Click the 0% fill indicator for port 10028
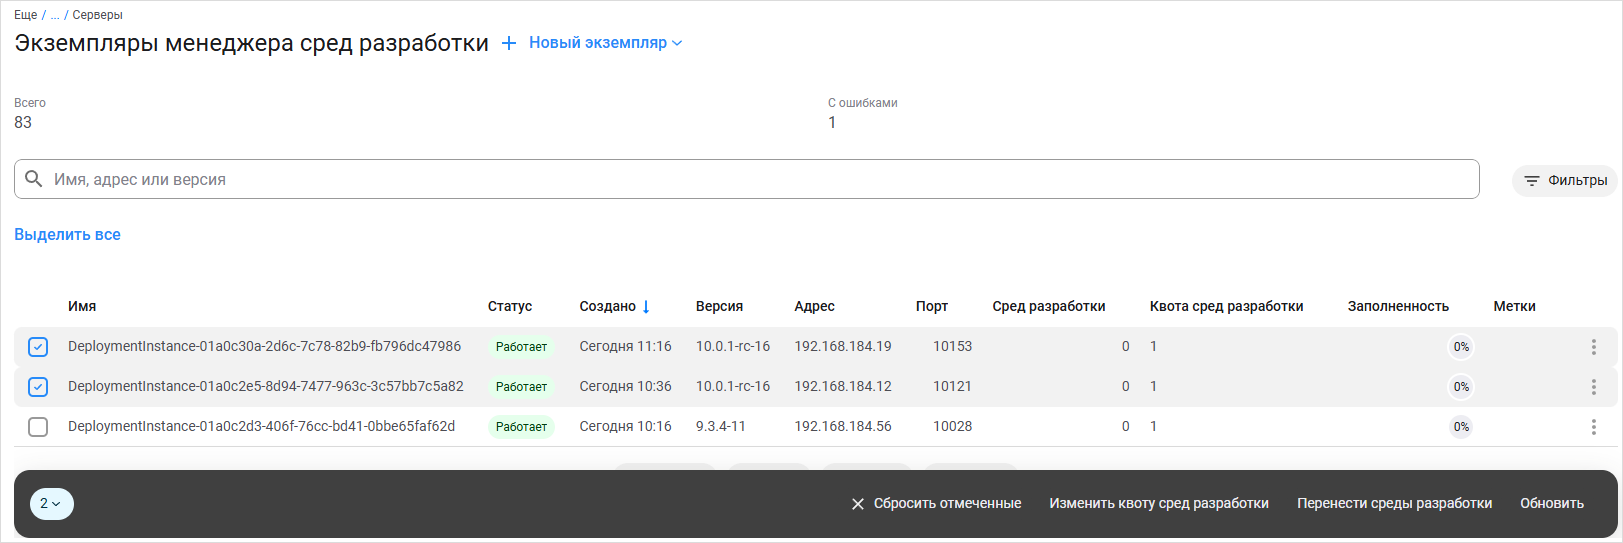Viewport: 1623px width, 543px height. tap(1461, 427)
